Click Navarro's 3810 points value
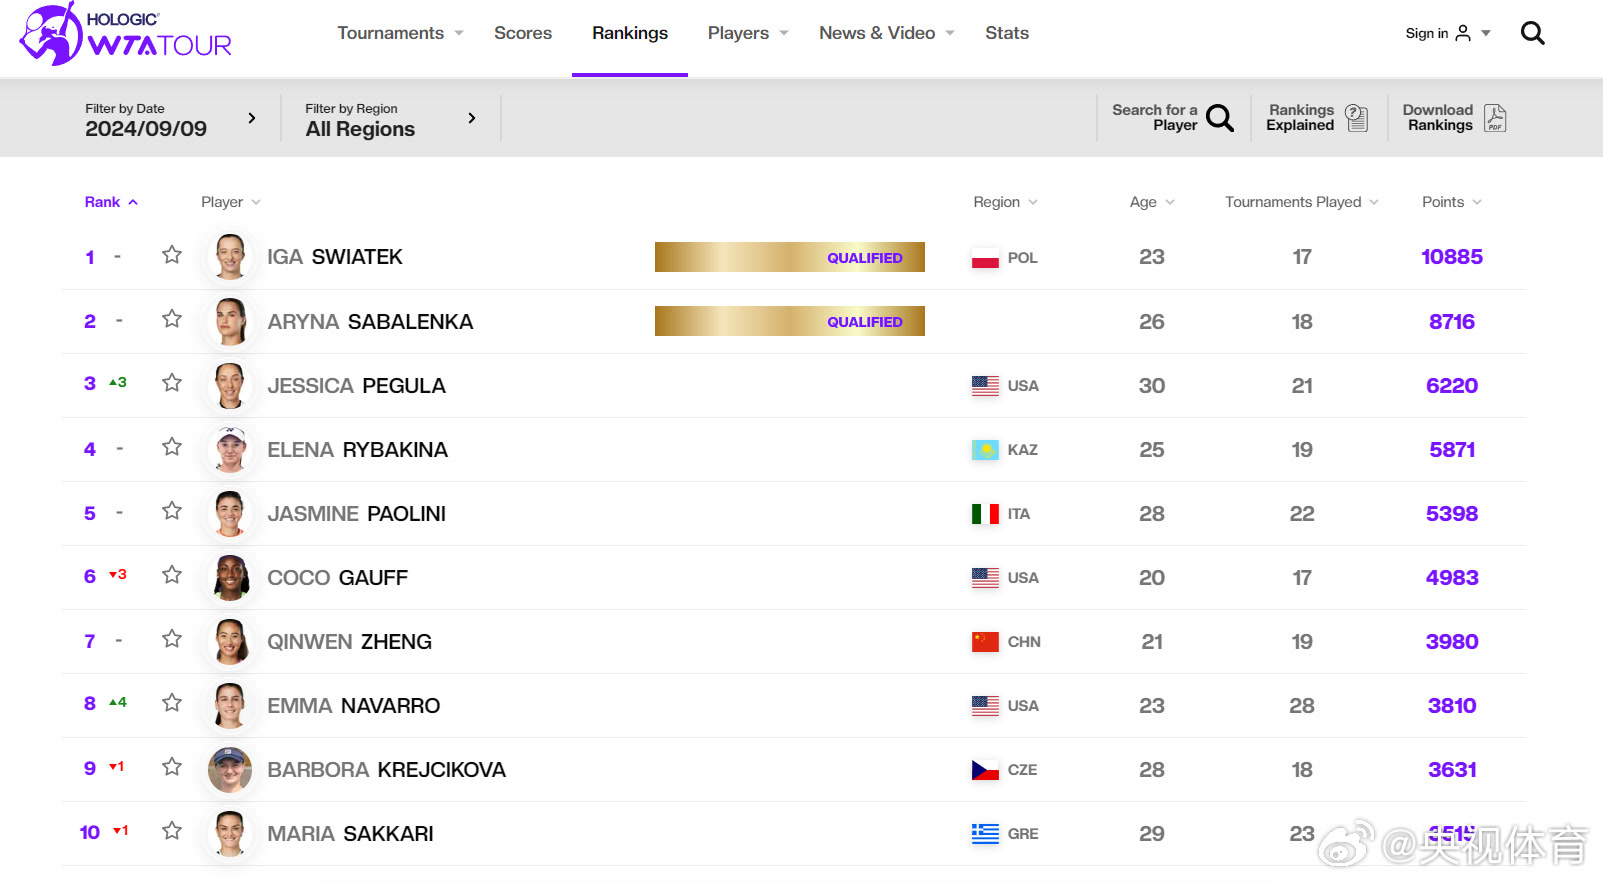Viewport: 1603px width, 884px height. 1452,706
